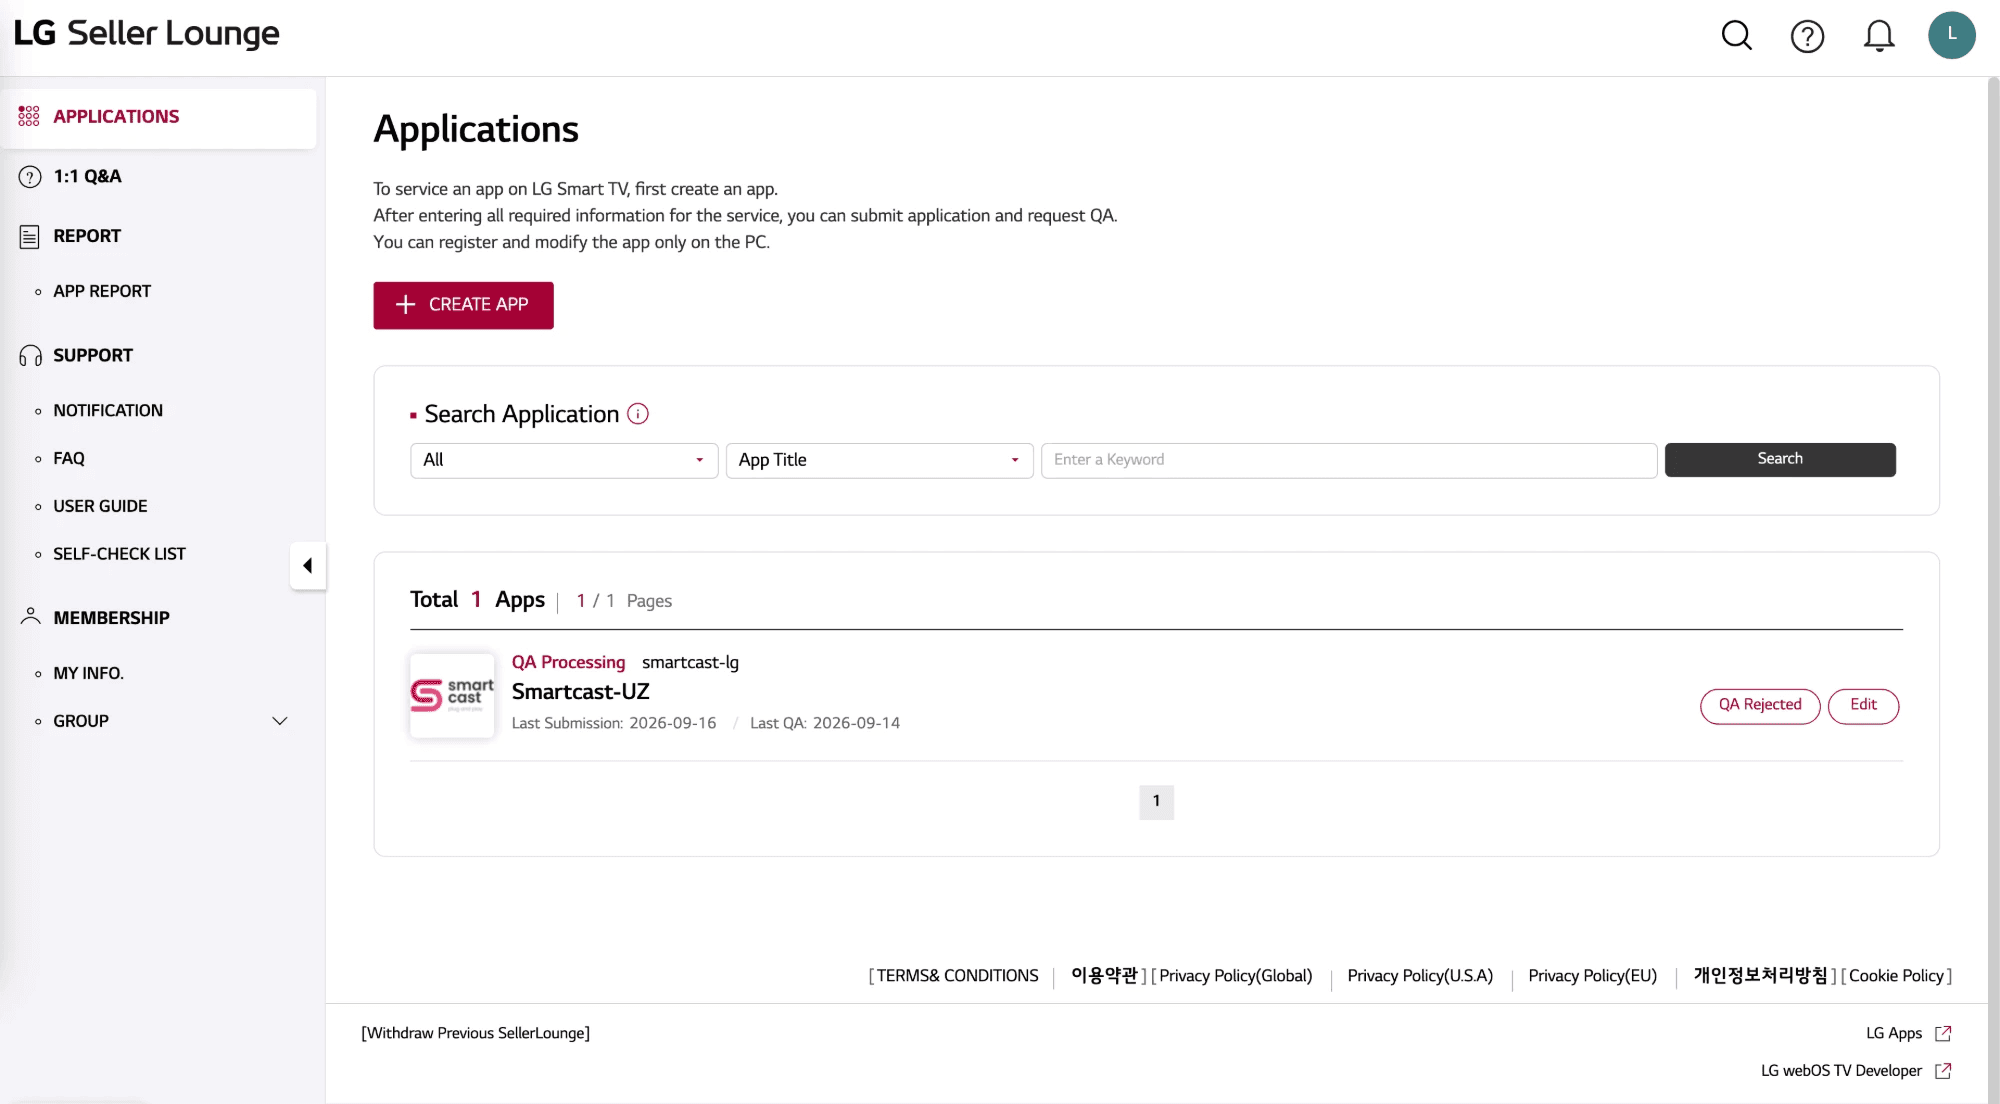Image resolution: width=2000 pixels, height=1104 pixels.
Task: Open the Smartcast app logo thumbnail
Action: 452,696
